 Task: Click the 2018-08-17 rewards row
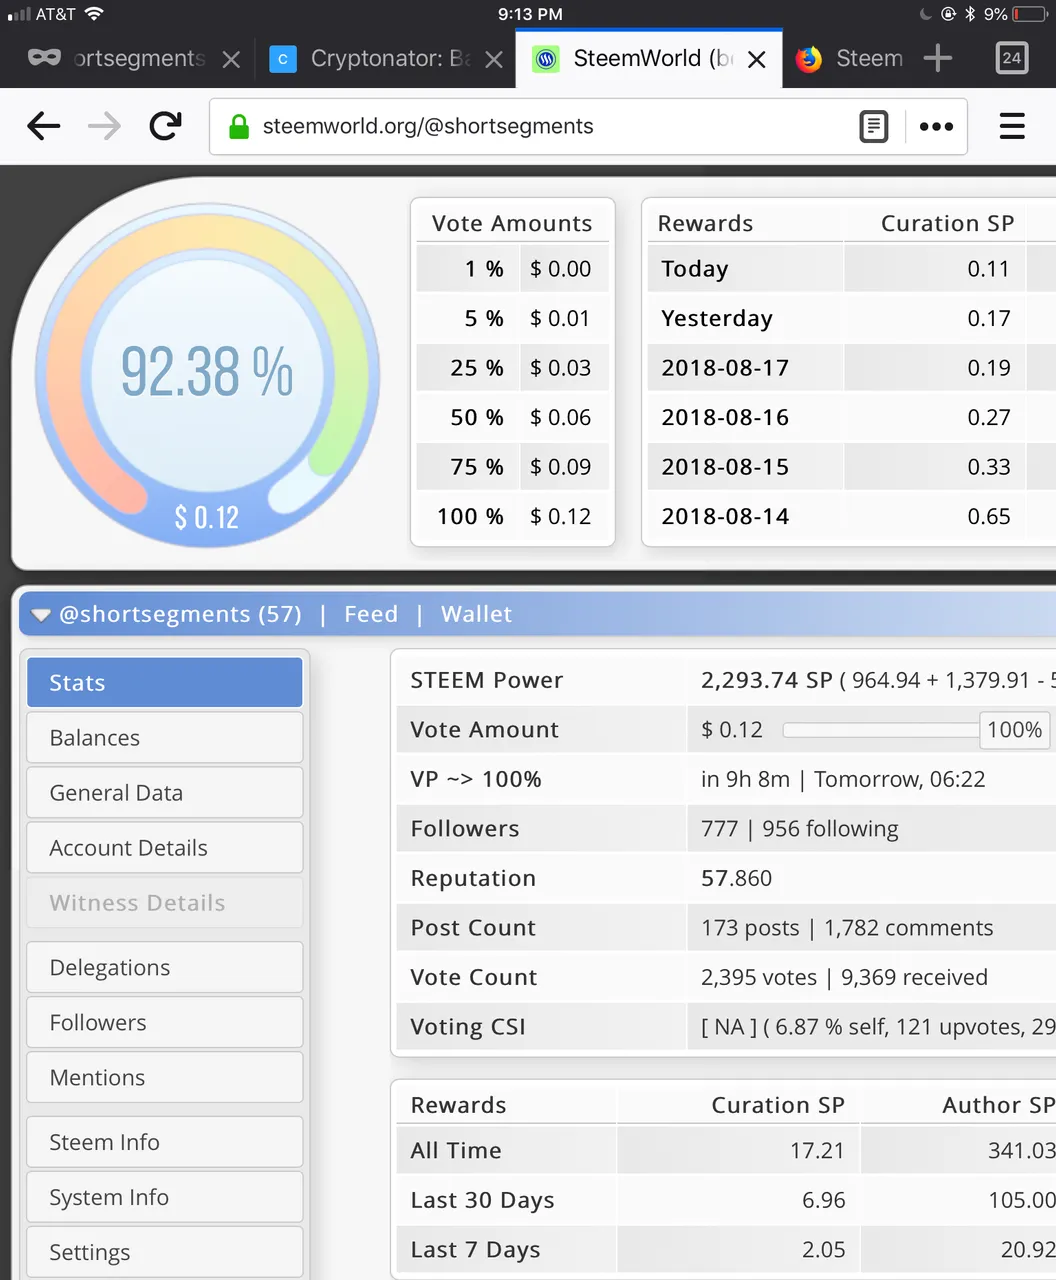tap(850, 368)
